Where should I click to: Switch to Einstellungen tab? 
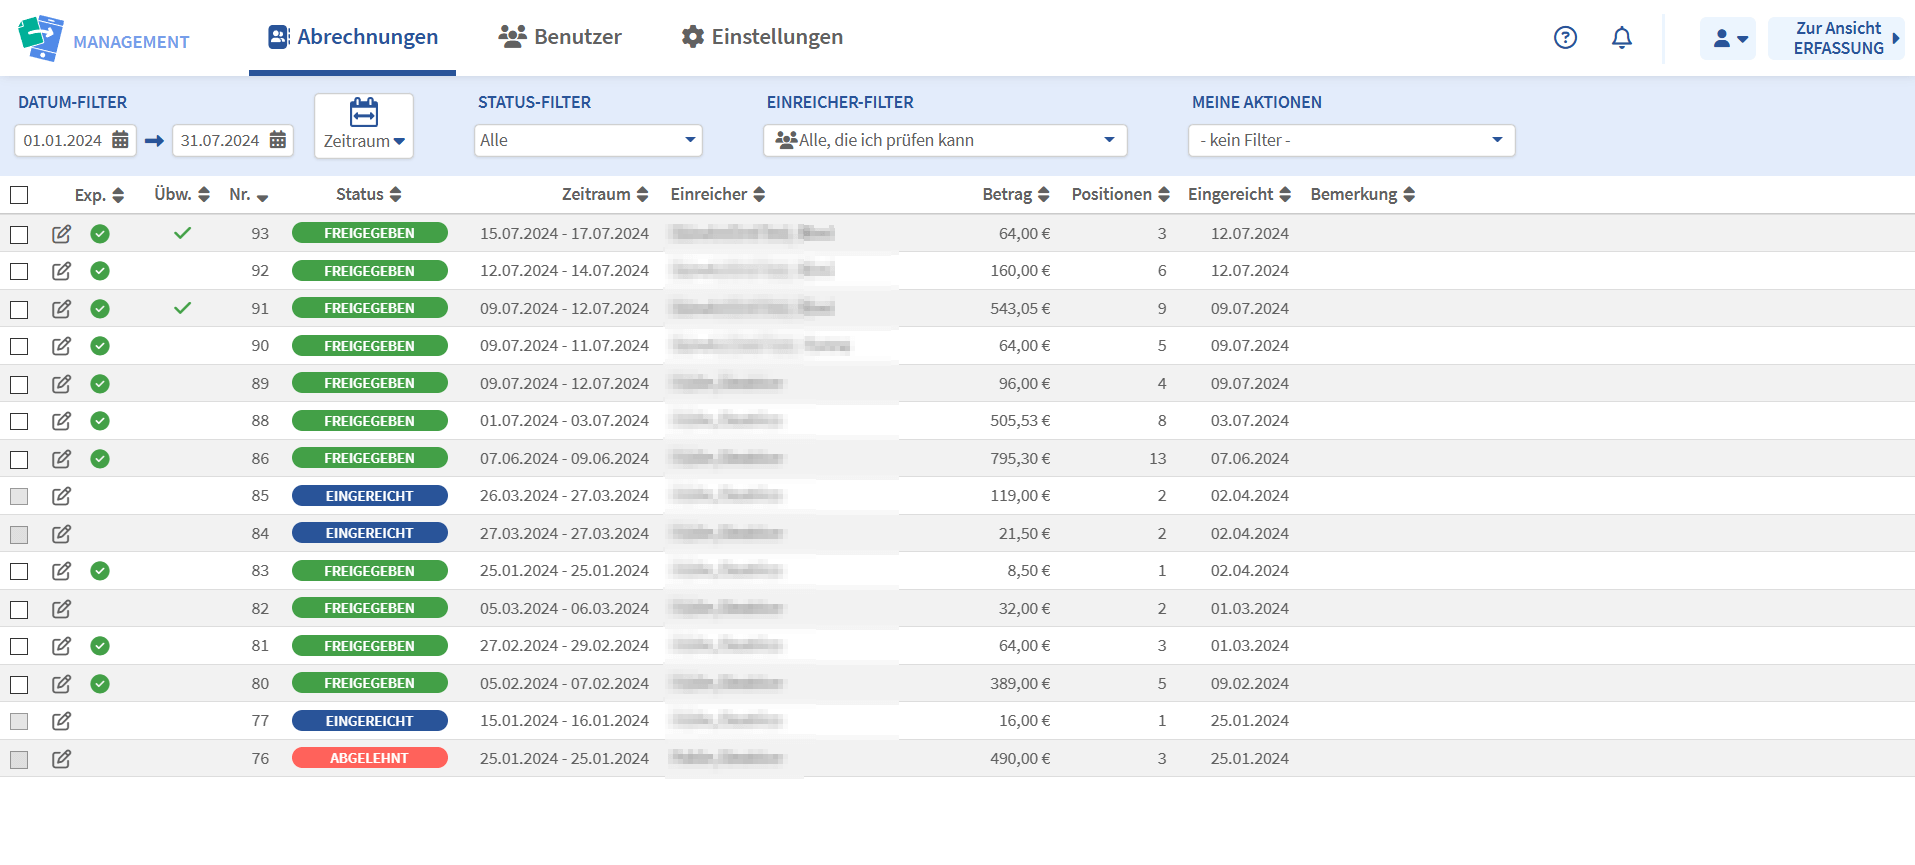coord(762,37)
